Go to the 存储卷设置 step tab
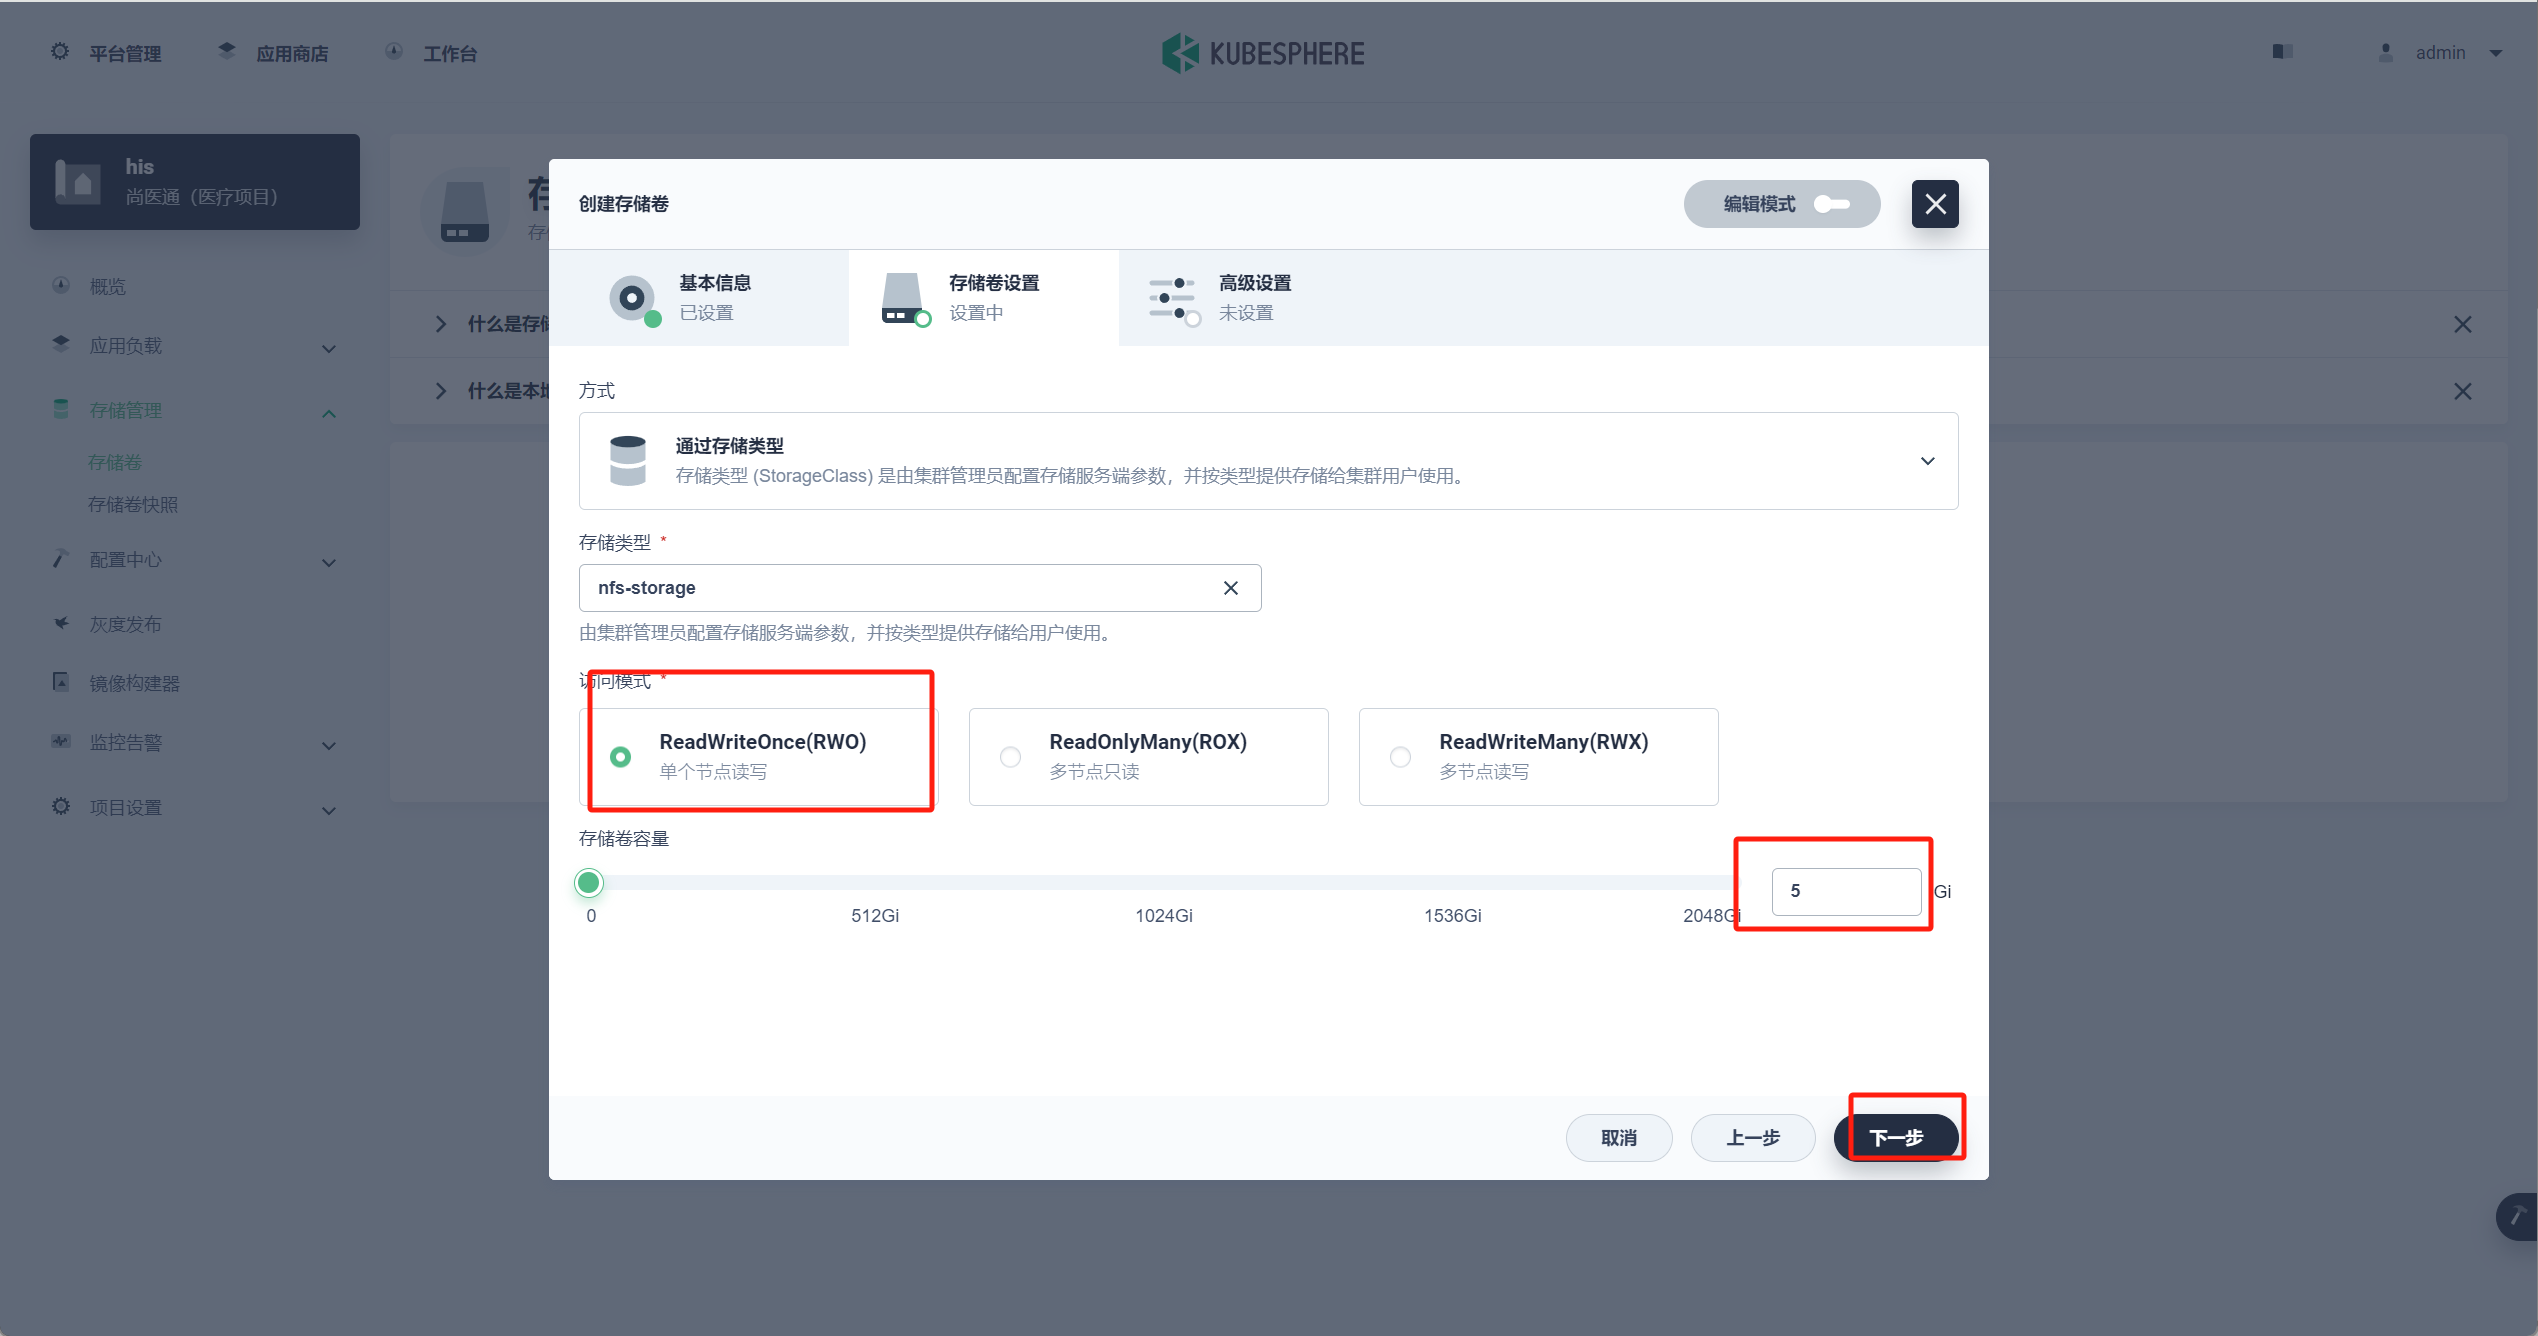The image size is (2538, 1336). click(x=984, y=298)
